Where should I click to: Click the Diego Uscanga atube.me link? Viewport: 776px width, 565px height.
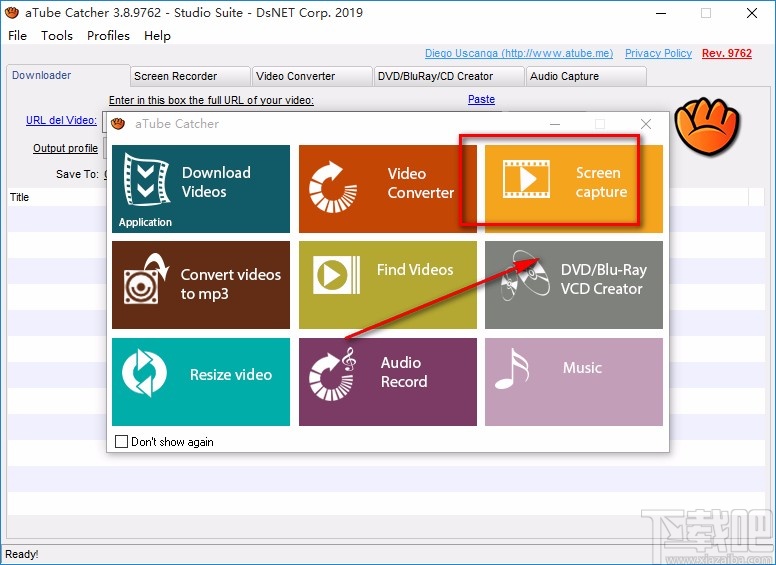[519, 53]
